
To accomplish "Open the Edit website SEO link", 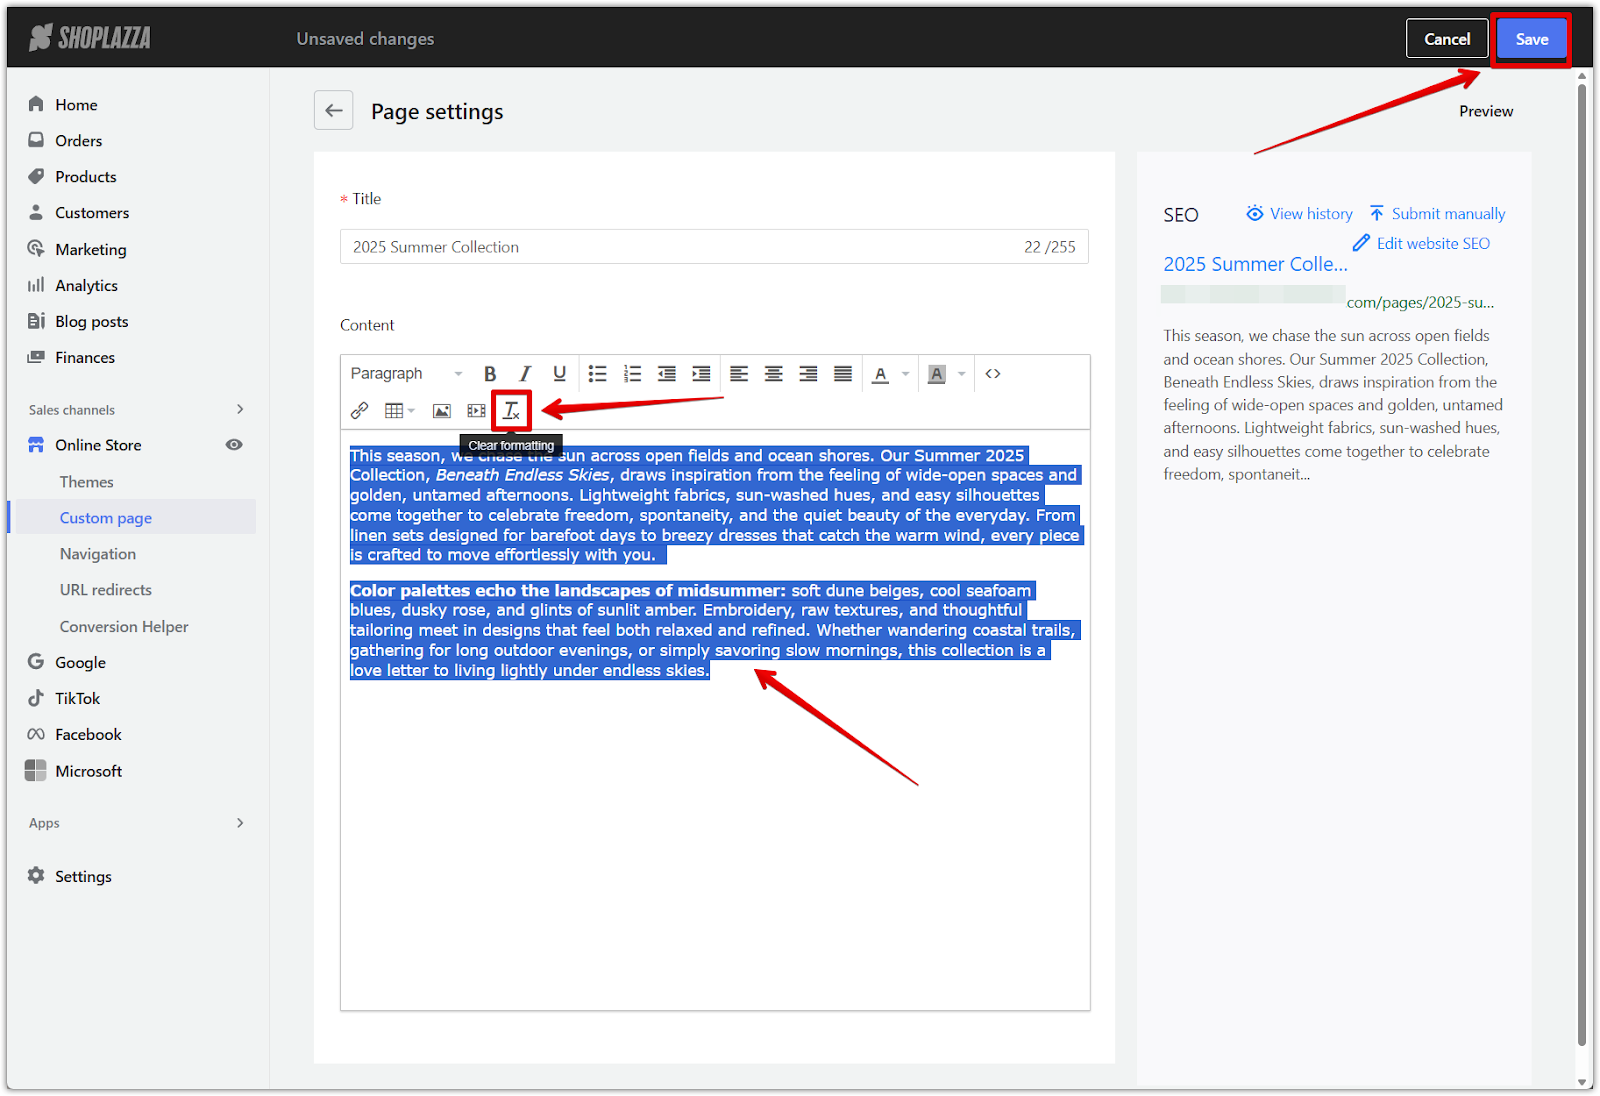I will coord(1432,244).
